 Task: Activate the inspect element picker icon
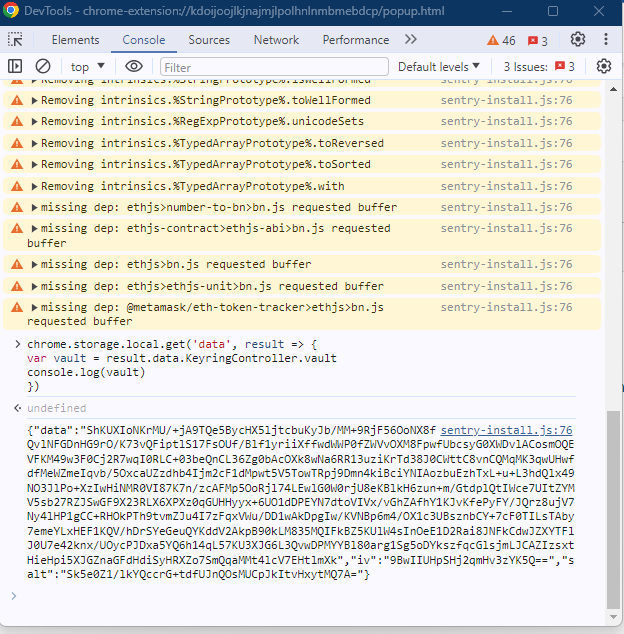click(15, 40)
